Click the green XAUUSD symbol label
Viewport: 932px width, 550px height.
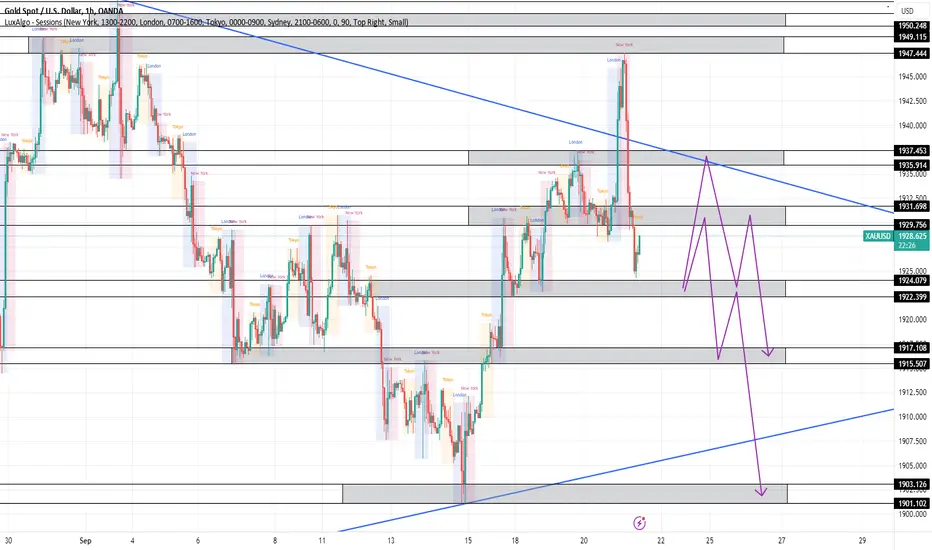[x=878, y=236]
